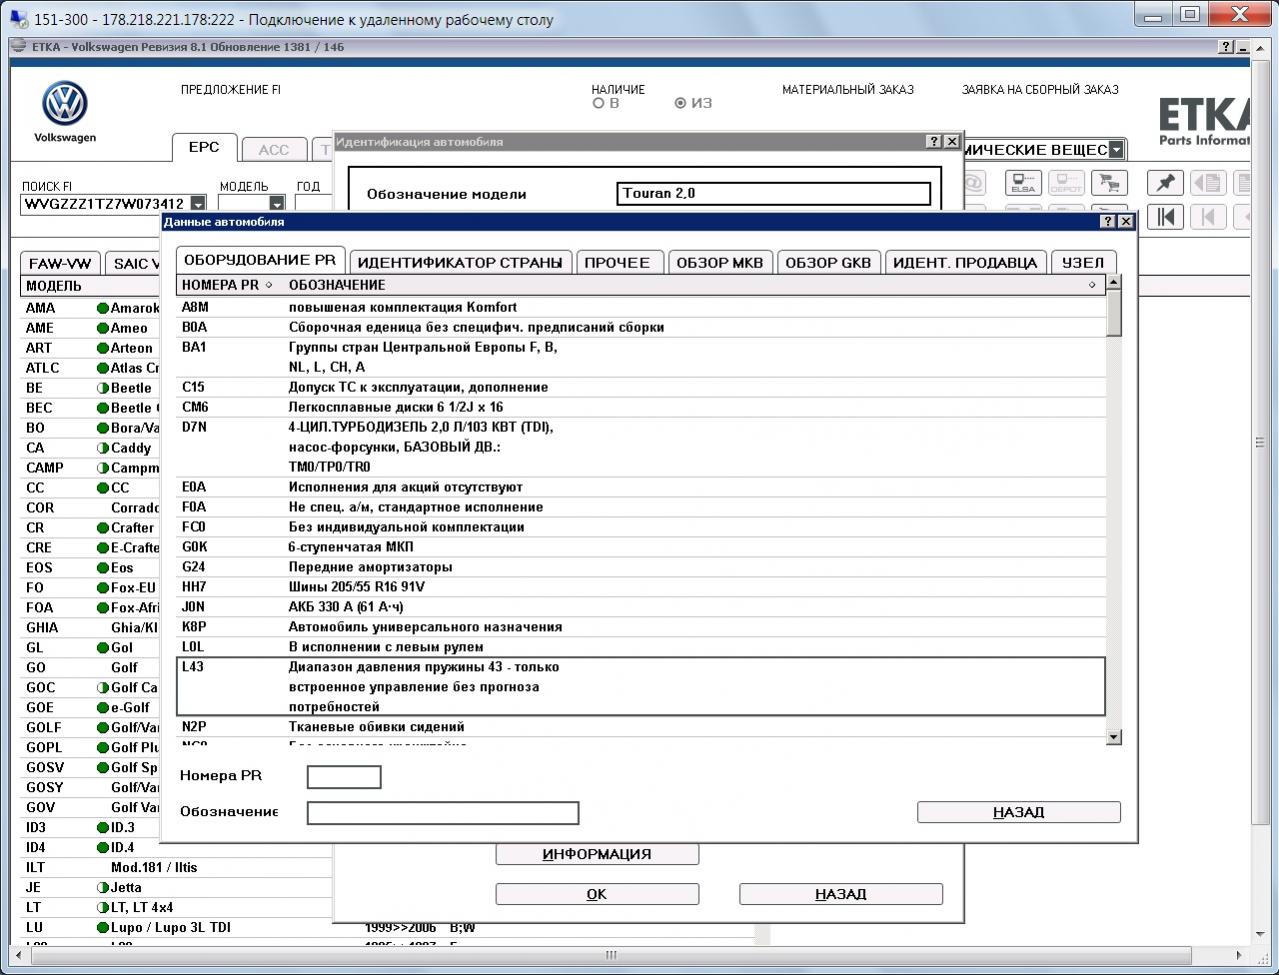Click НАЗАД in Идентификация автомобиля dialog

(x=841, y=894)
